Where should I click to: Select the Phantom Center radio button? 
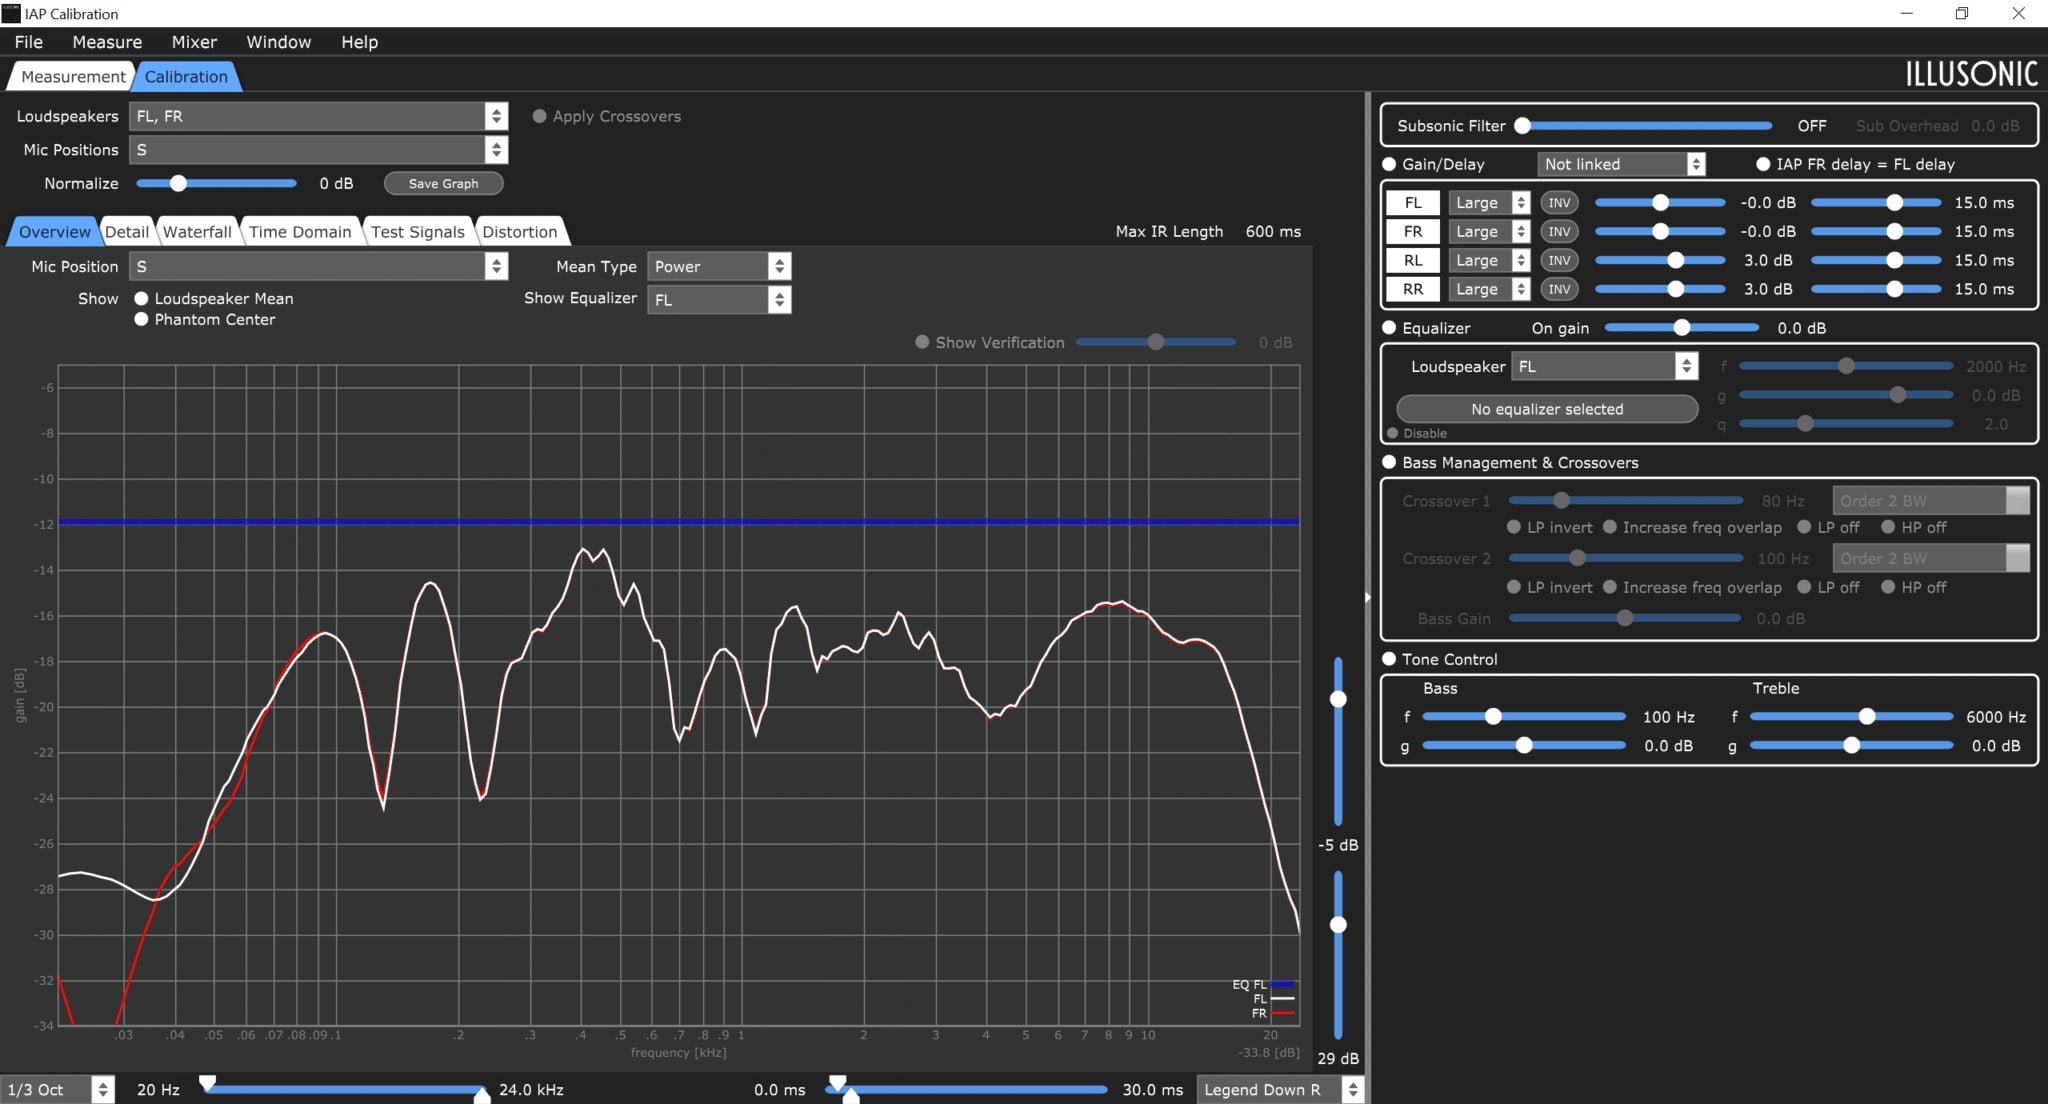tap(141, 319)
